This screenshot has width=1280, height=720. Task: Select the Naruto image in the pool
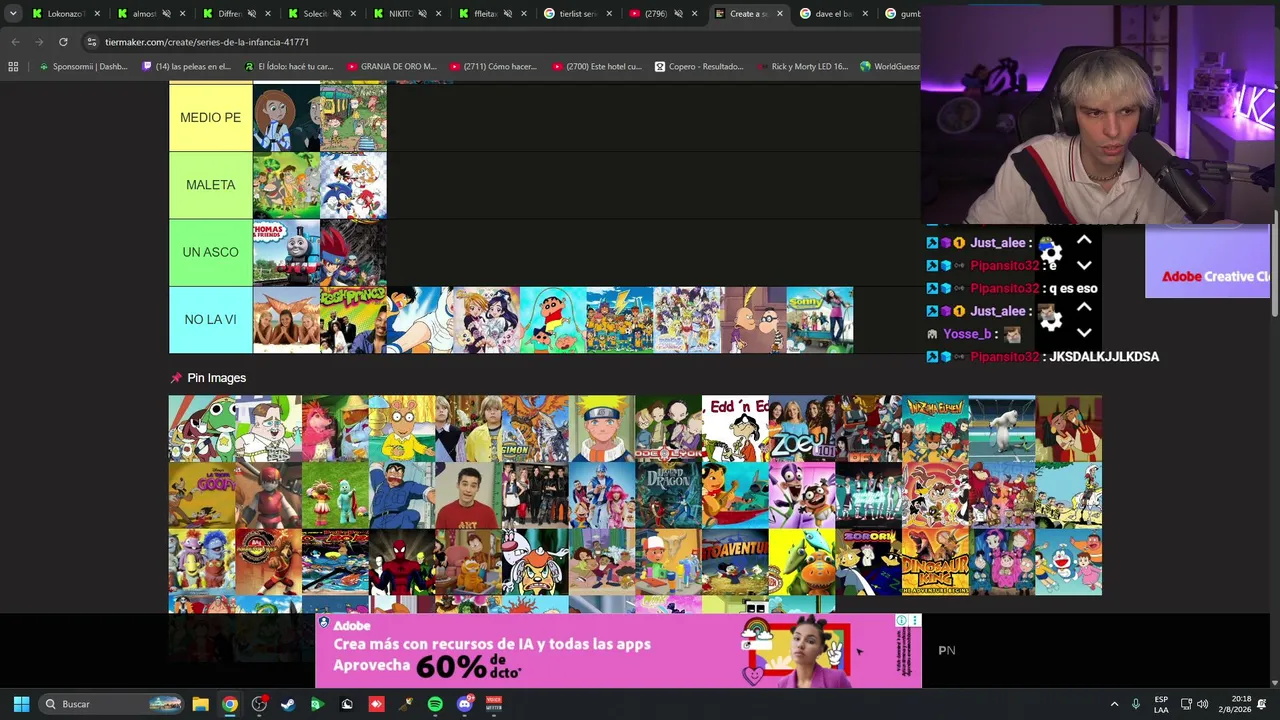(602, 428)
